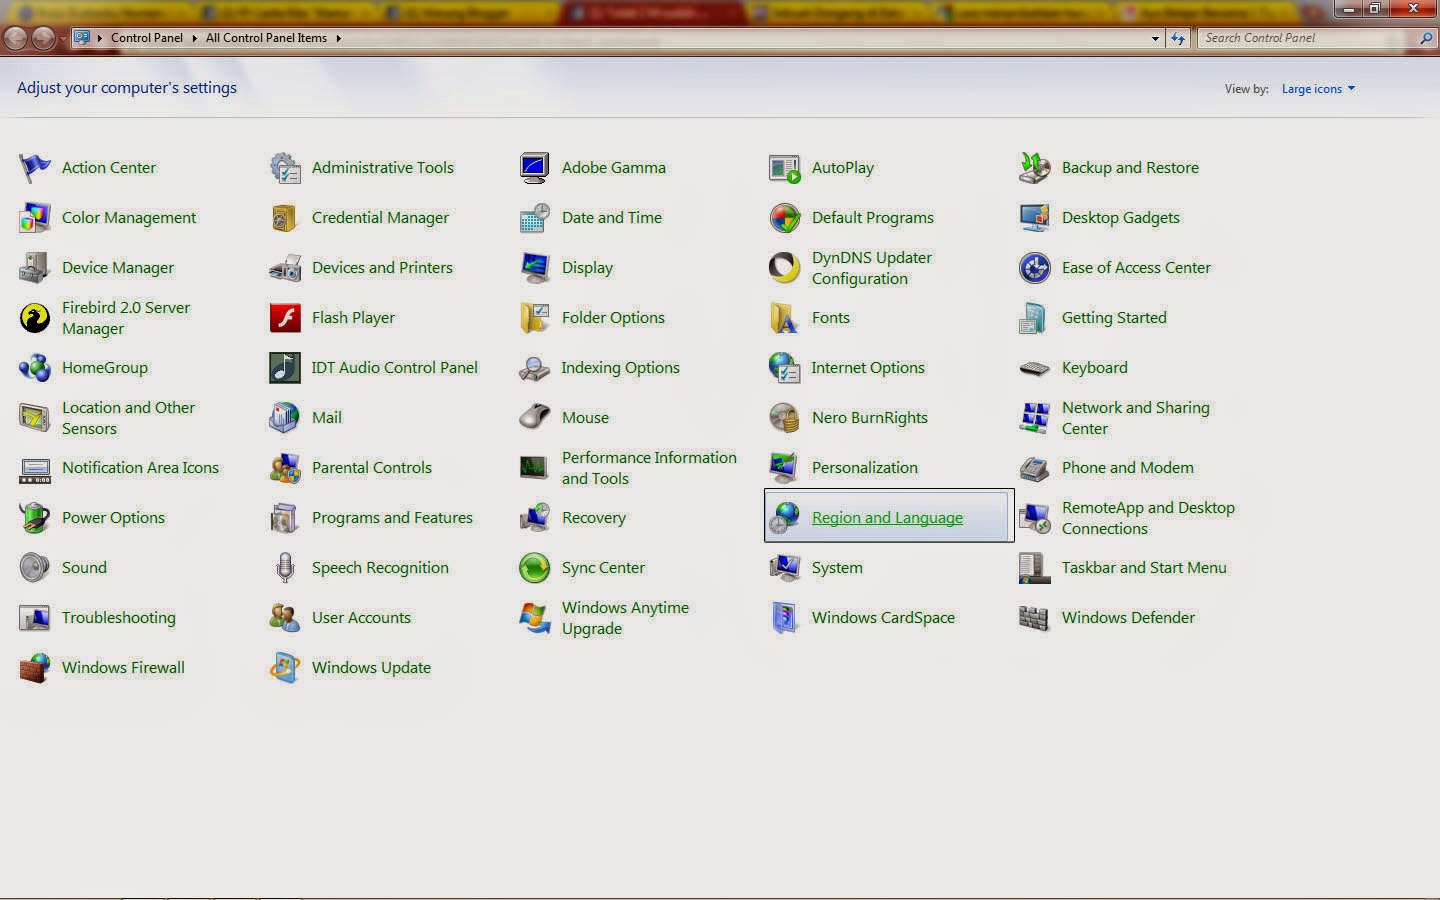The height and width of the screenshot is (900, 1440).
Task: Open the Speech Recognition microphone icon
Action: pos(285,568)
